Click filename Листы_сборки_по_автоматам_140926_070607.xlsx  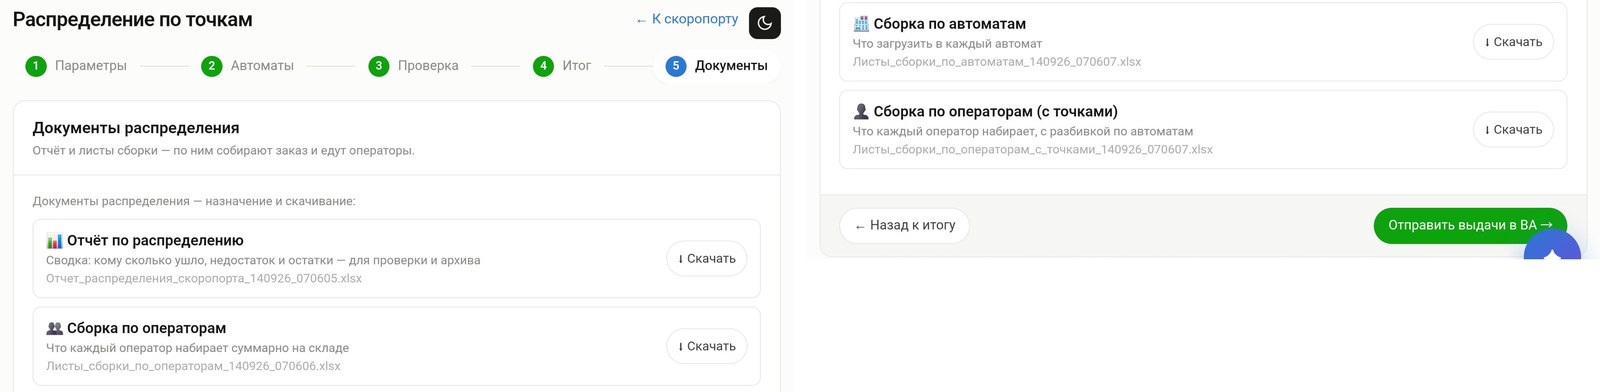click(x=997, y=62)
